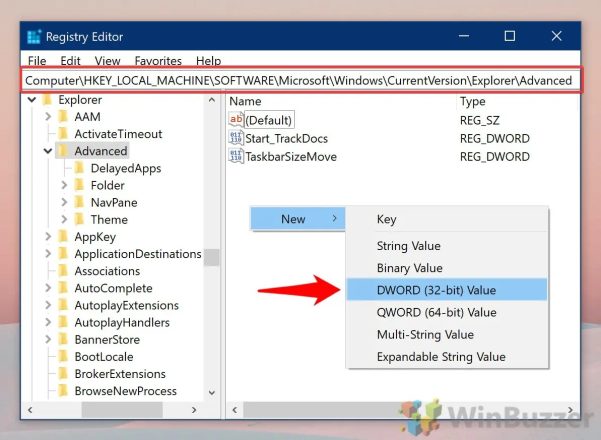Screen dimensions: 601x440
Task: Click the Theme folder icon
Action: (x=79, y=219)
